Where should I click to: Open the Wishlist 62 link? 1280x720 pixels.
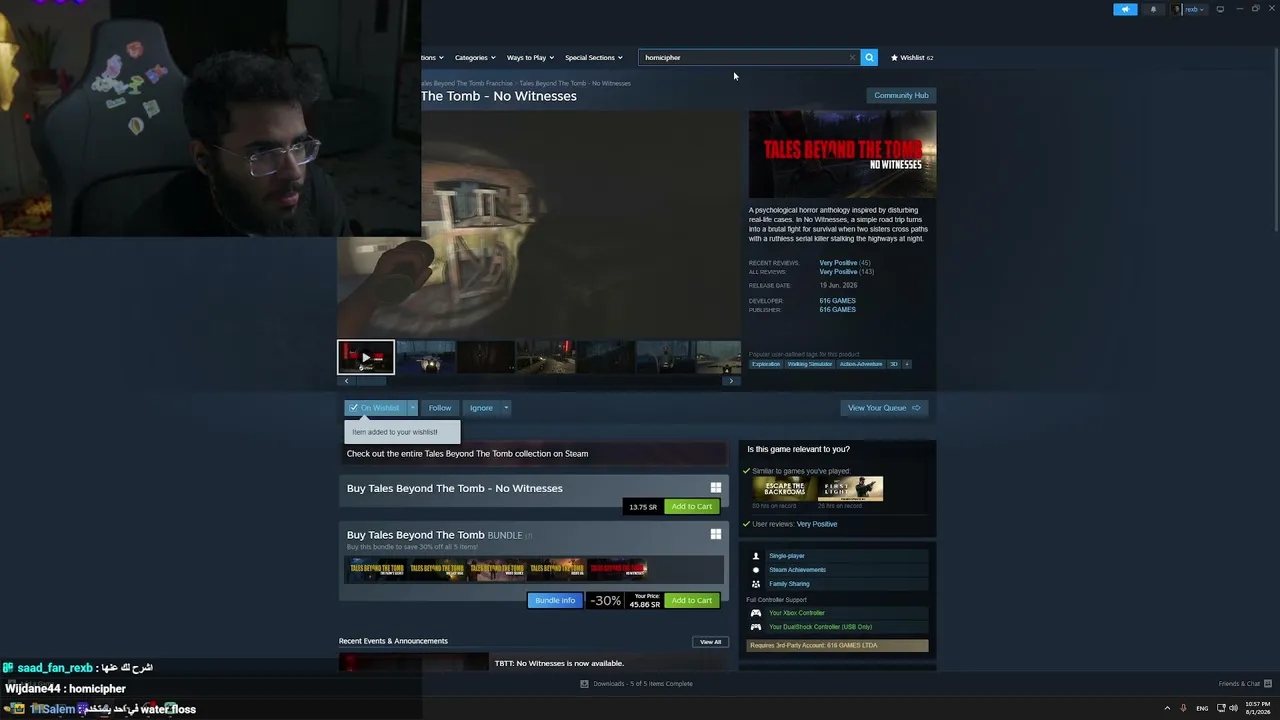coord(912,57)
